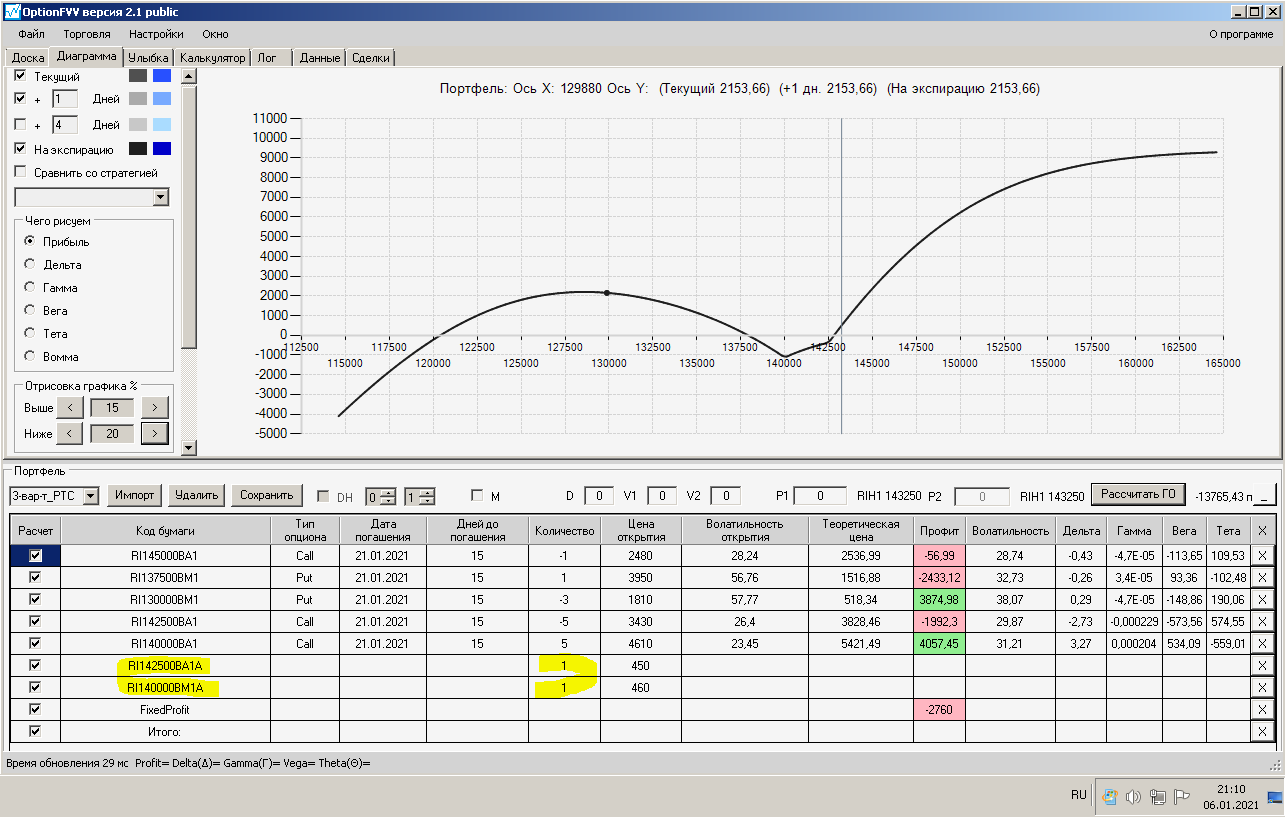The height and width of the screenshot is (817, 1285).
Task: Click the blue color swatch for Текущий
Action: (162, 76)
